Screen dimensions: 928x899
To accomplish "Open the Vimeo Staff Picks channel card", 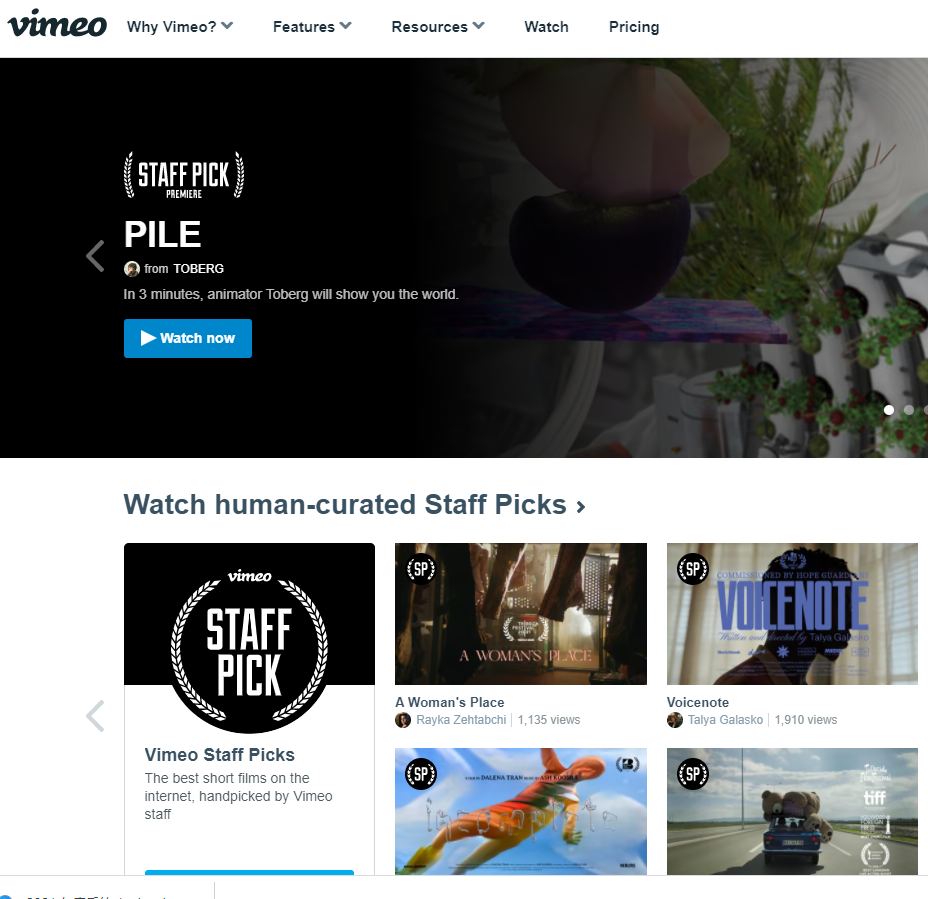I will pyautogui.click(x=249, y=708).
